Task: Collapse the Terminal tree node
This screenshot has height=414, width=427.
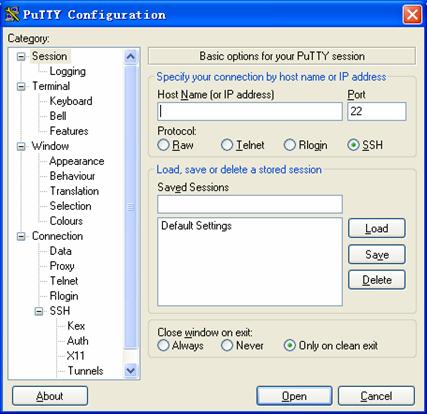Action: [x=21, y=87]
